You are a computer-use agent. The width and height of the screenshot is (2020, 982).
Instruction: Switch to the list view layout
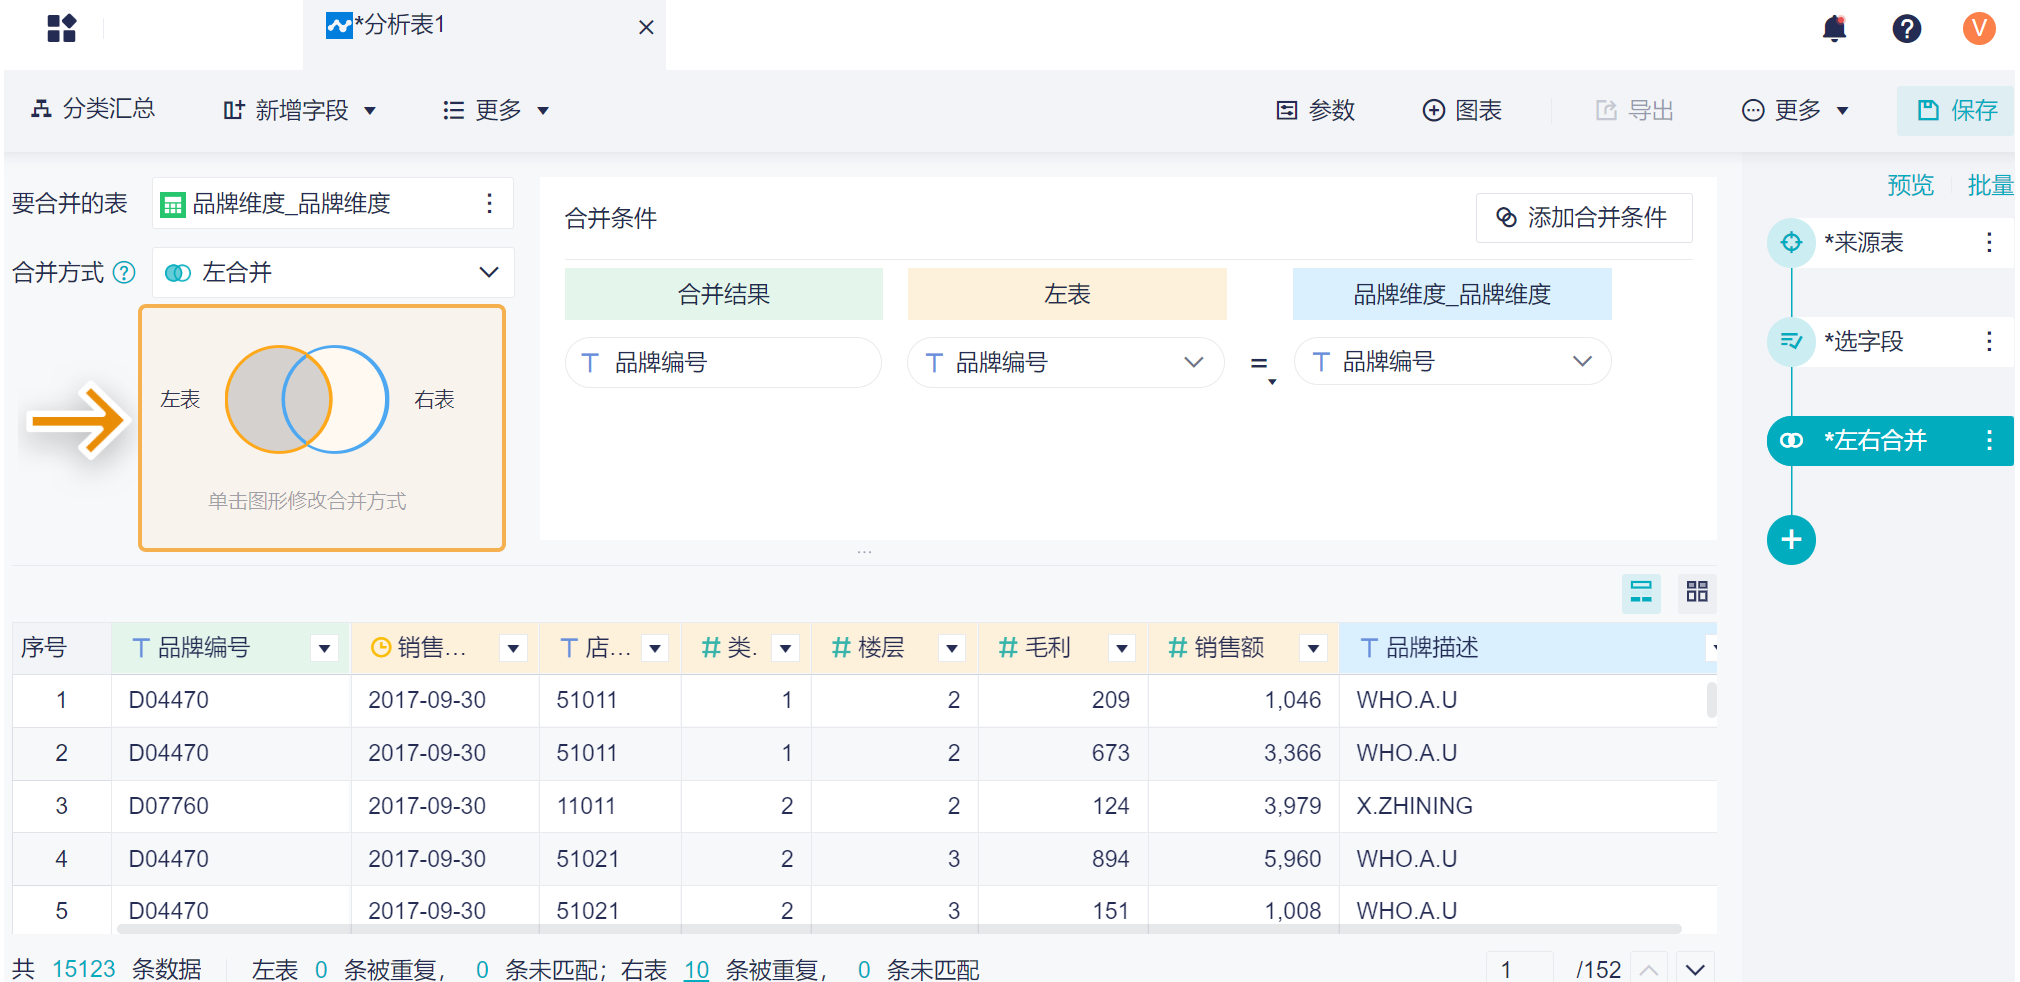tap(1641, 592)
